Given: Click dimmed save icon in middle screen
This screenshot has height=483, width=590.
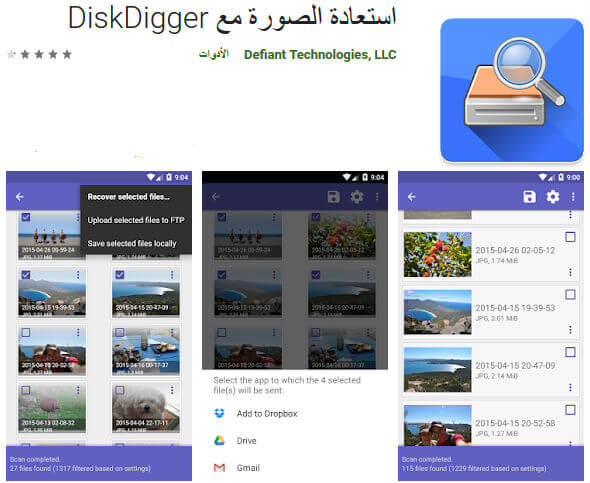Looking at the screenshot, I should point(333,197).
